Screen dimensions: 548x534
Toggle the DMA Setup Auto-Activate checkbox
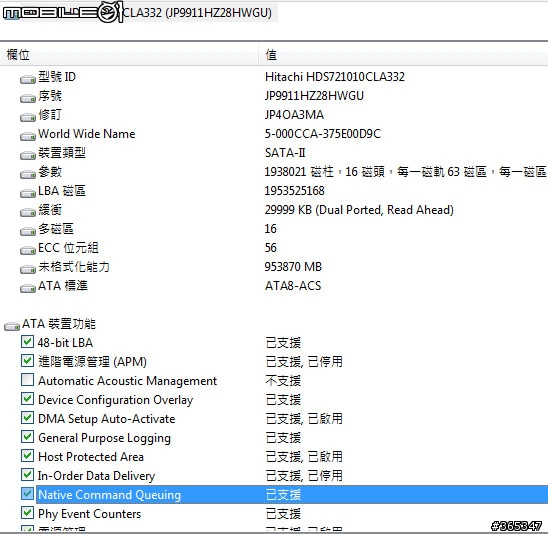27,417
